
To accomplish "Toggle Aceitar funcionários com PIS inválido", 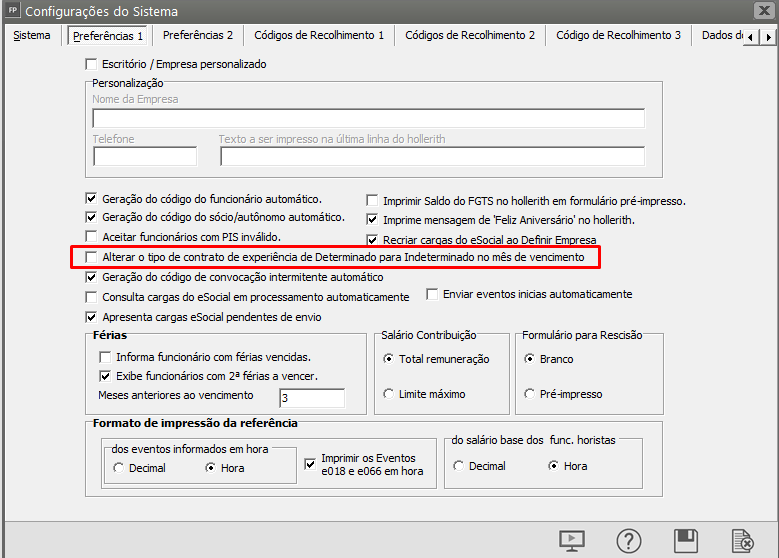I will (x=93, y=237).
